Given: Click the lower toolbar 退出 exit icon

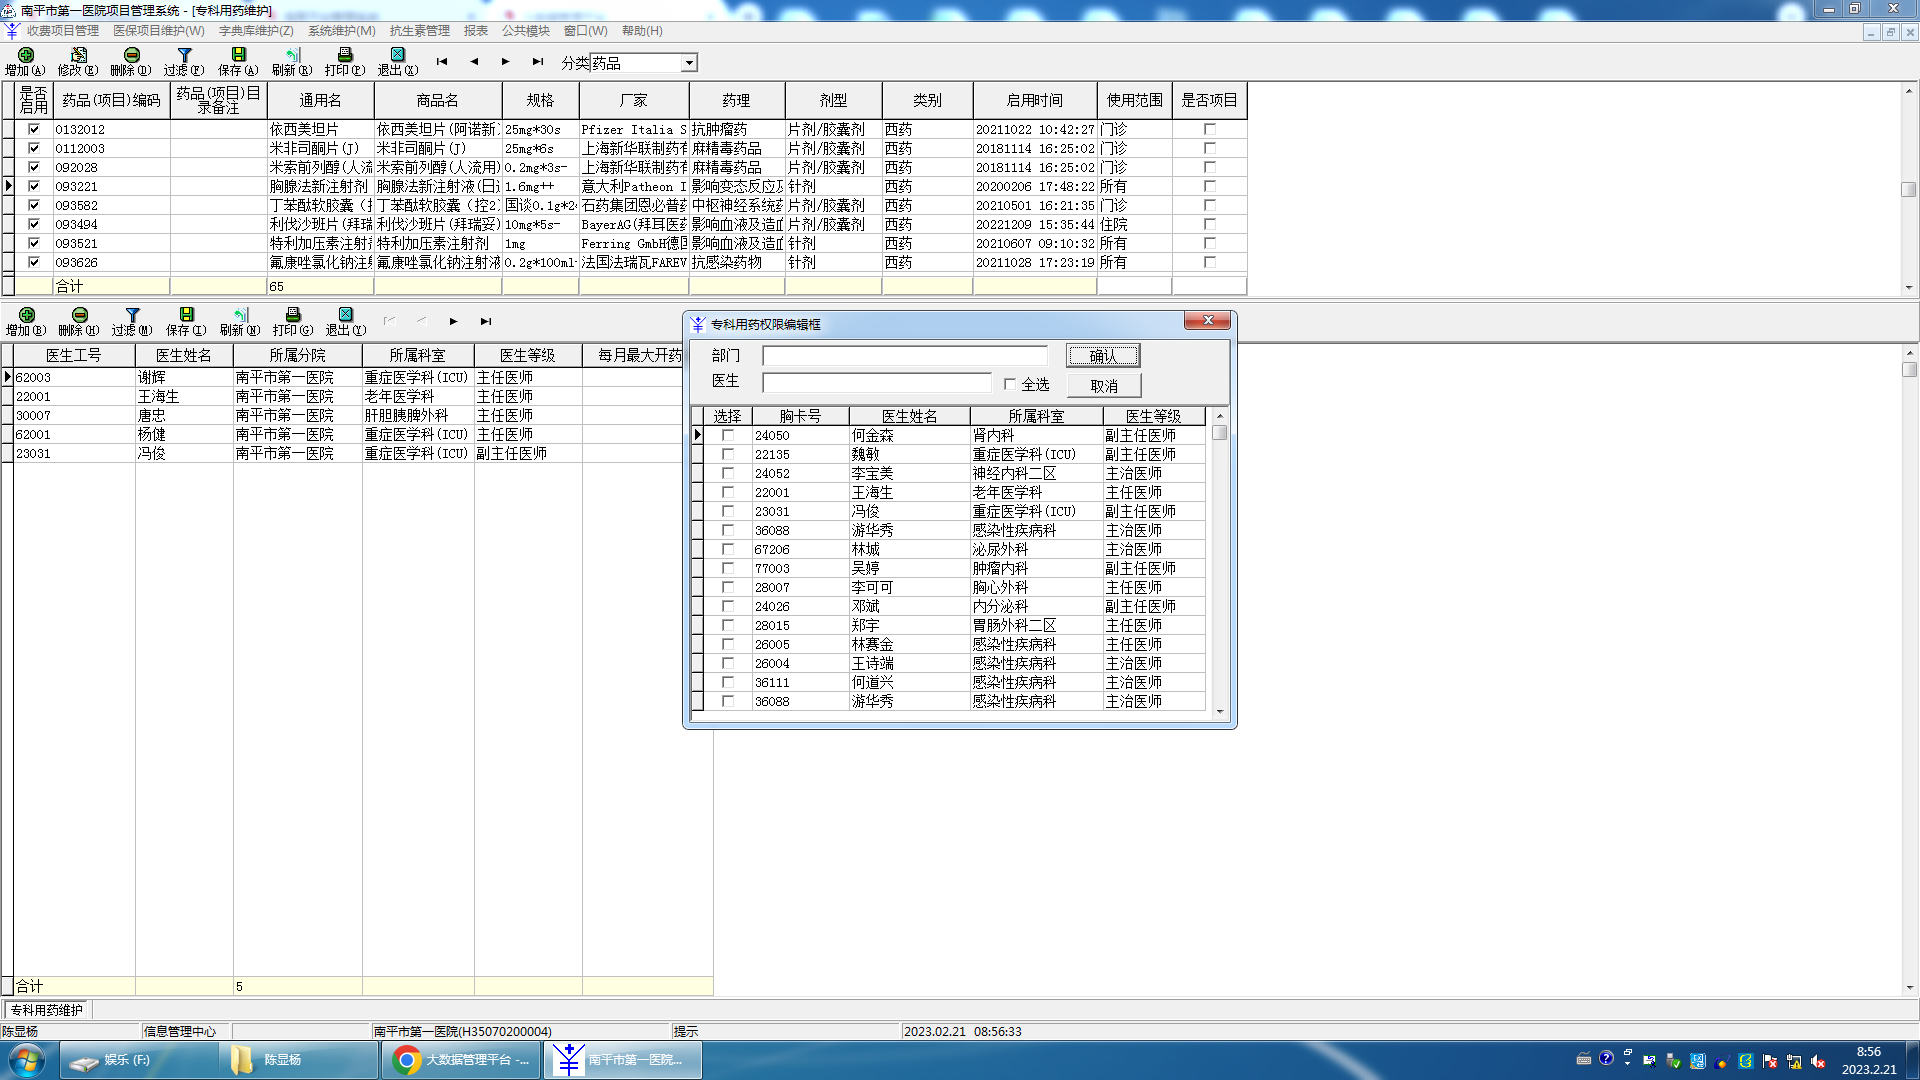Looking at the screenshot, I should coord(346,316).
